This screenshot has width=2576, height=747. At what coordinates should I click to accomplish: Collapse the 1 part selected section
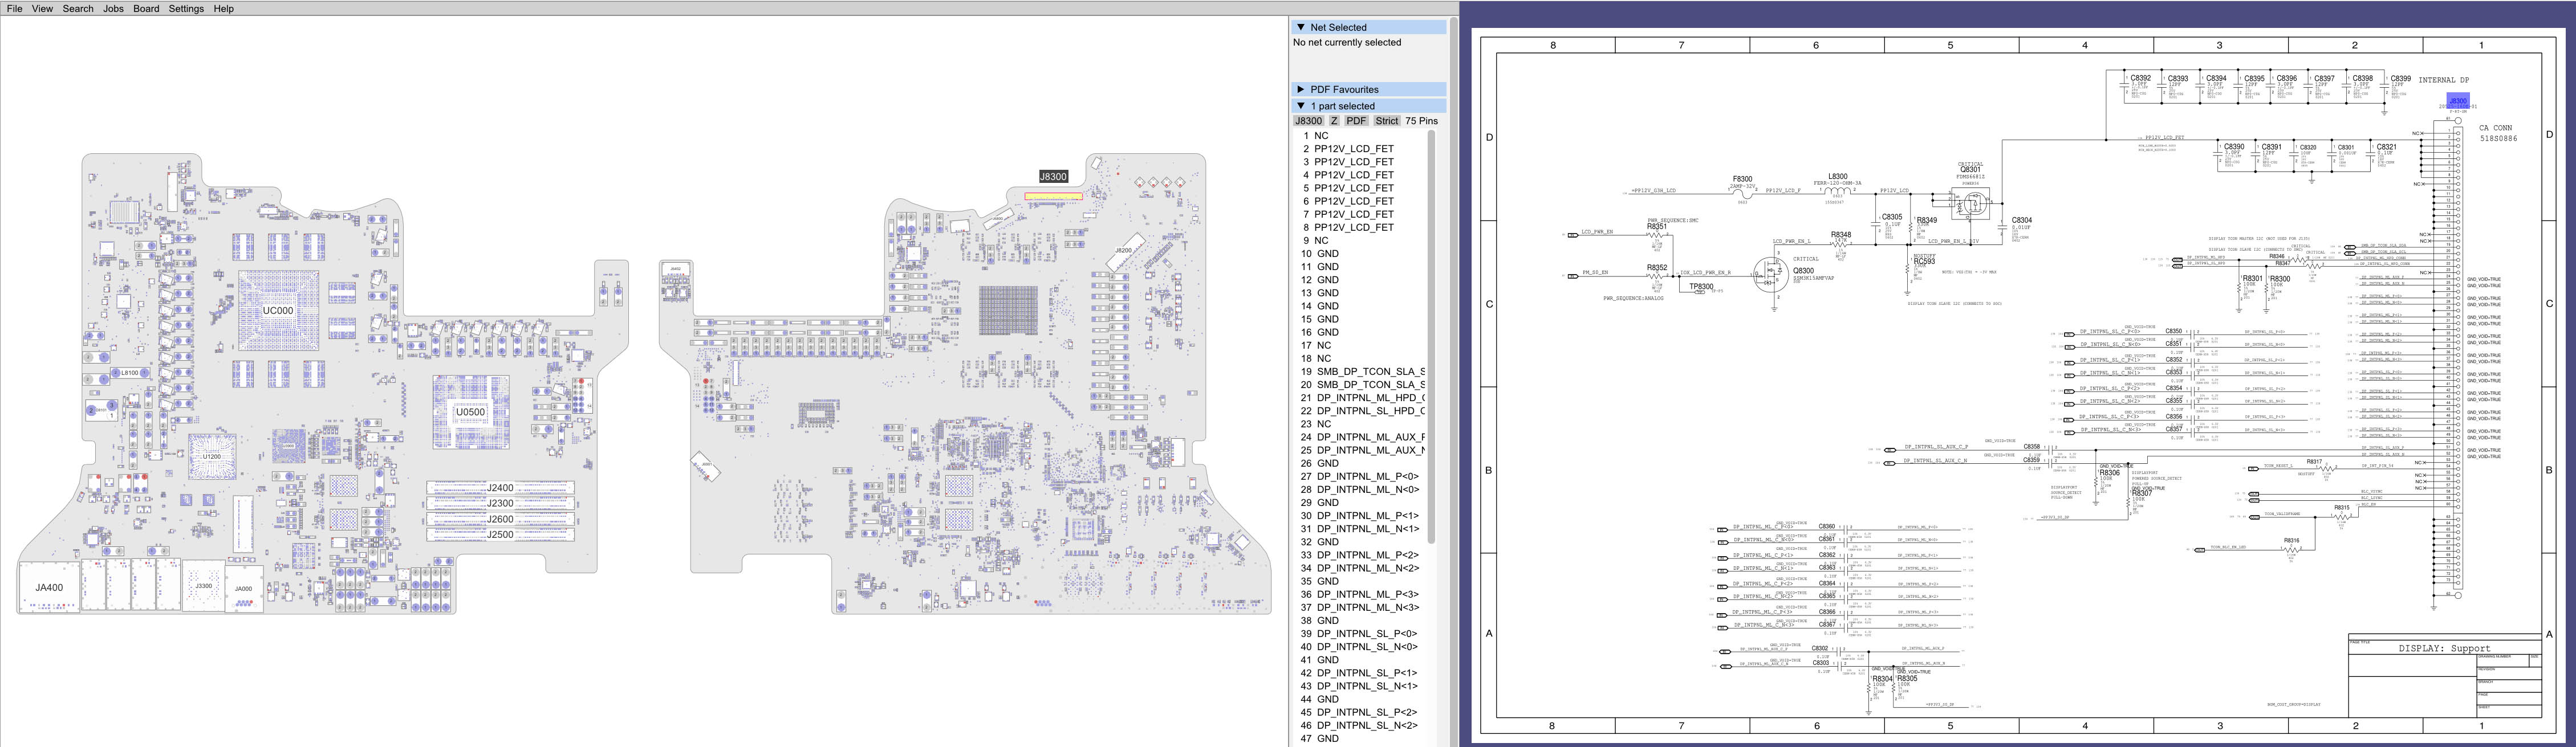click(x=1368, y=106)
